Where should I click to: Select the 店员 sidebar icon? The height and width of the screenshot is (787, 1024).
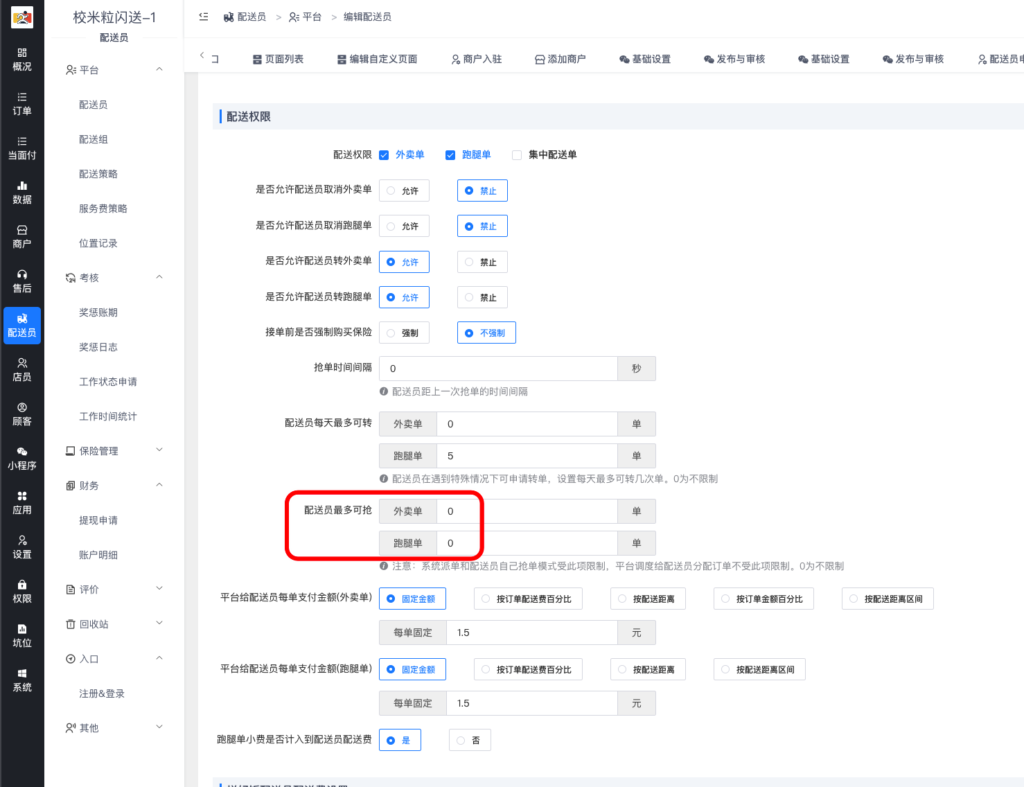21,371
